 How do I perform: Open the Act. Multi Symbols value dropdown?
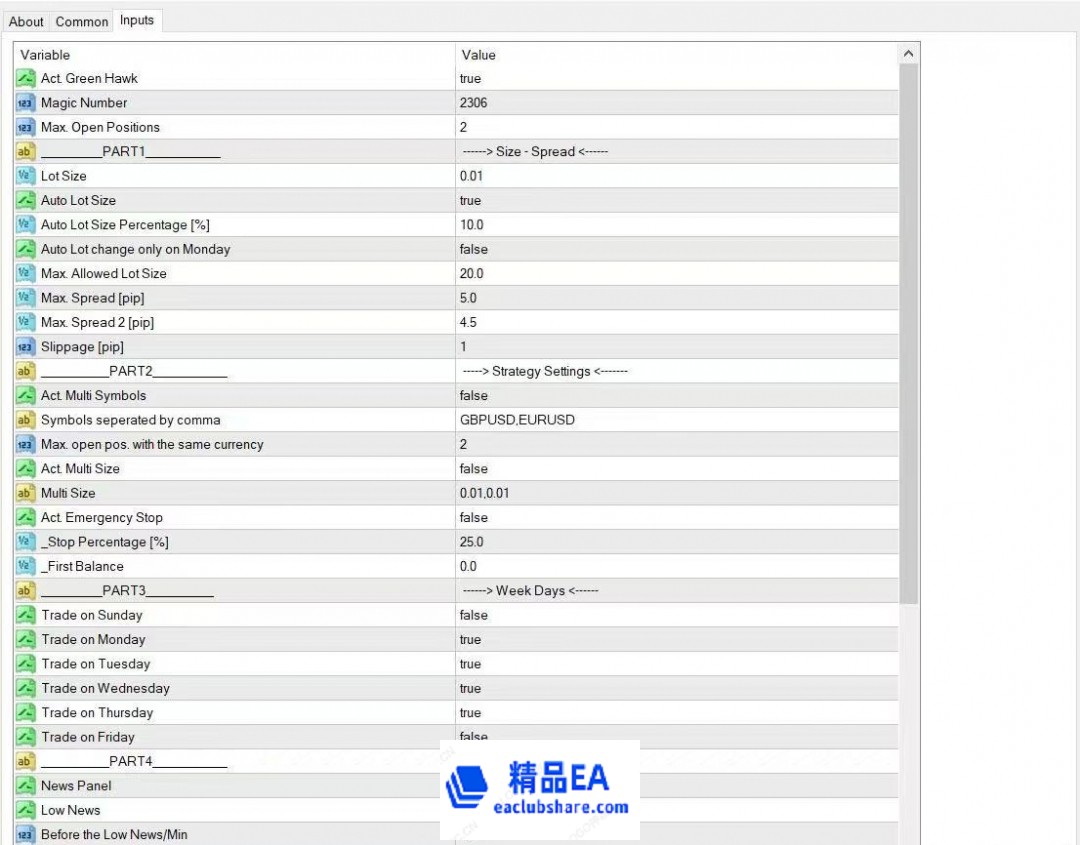pyautogui.click(x=676, y=396)
